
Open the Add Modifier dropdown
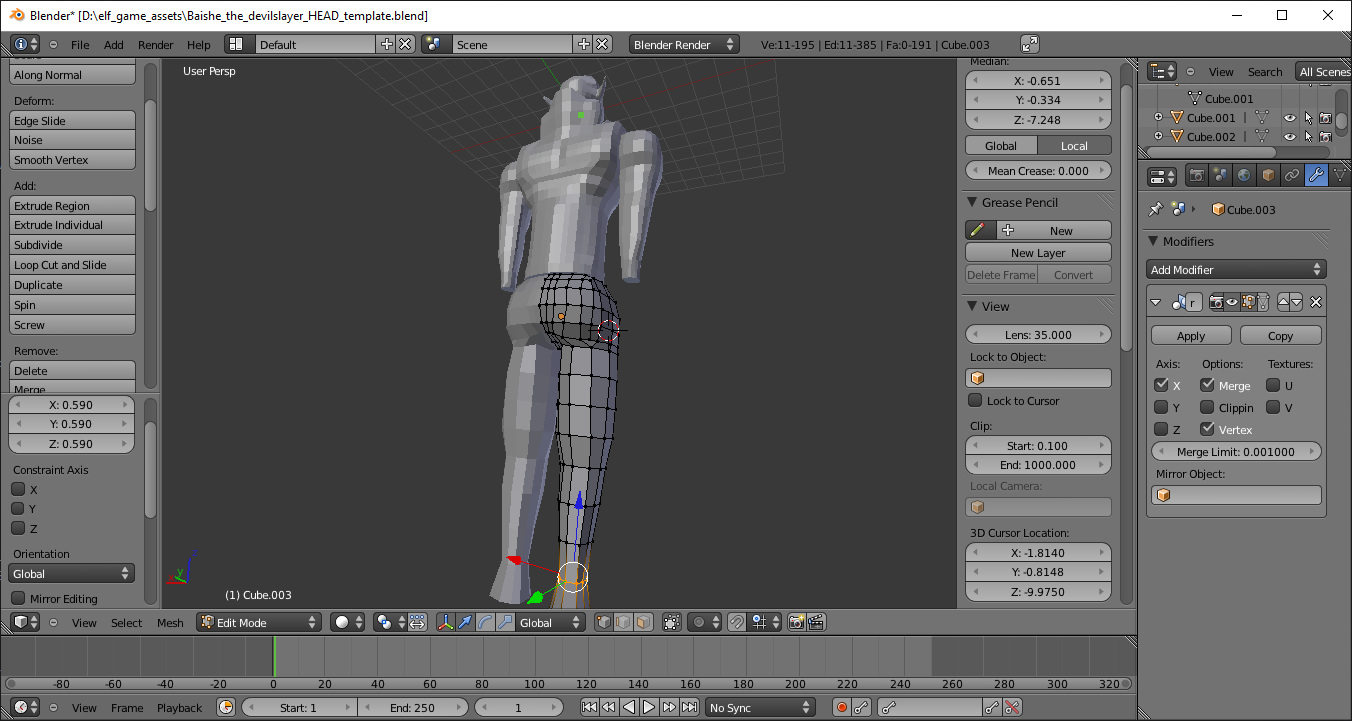(1236, 270)
